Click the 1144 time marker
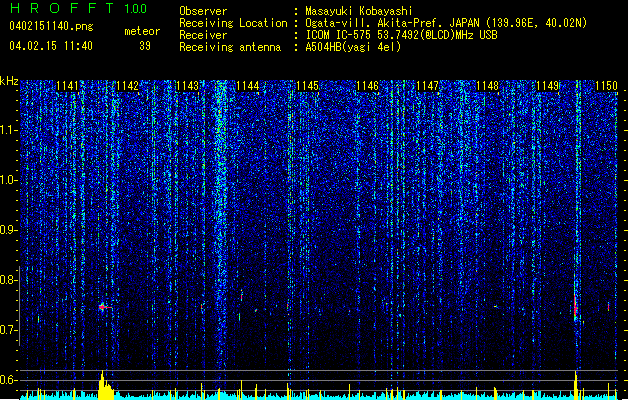The image size is (629, 400). (x=248, y=86)
